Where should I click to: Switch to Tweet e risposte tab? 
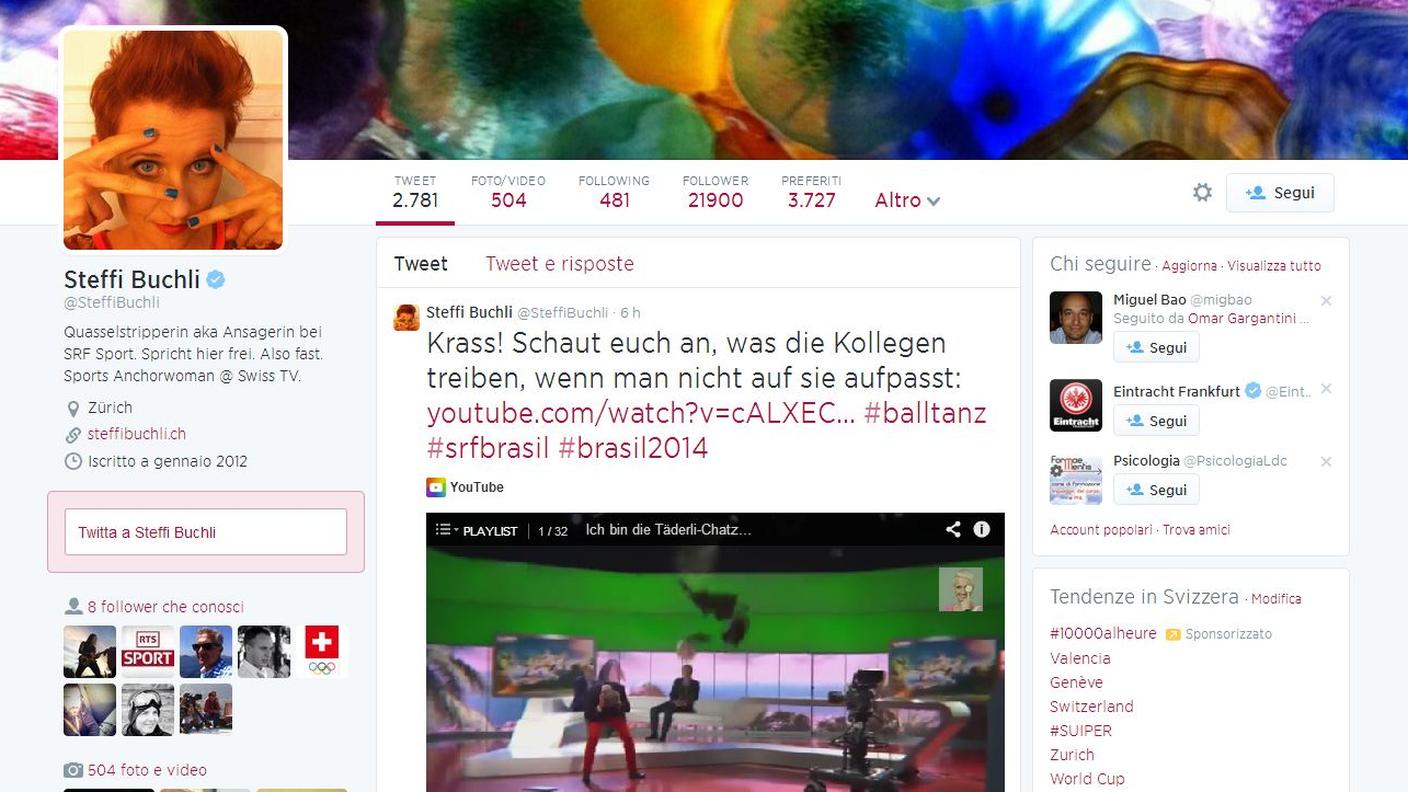click(560, 264)
